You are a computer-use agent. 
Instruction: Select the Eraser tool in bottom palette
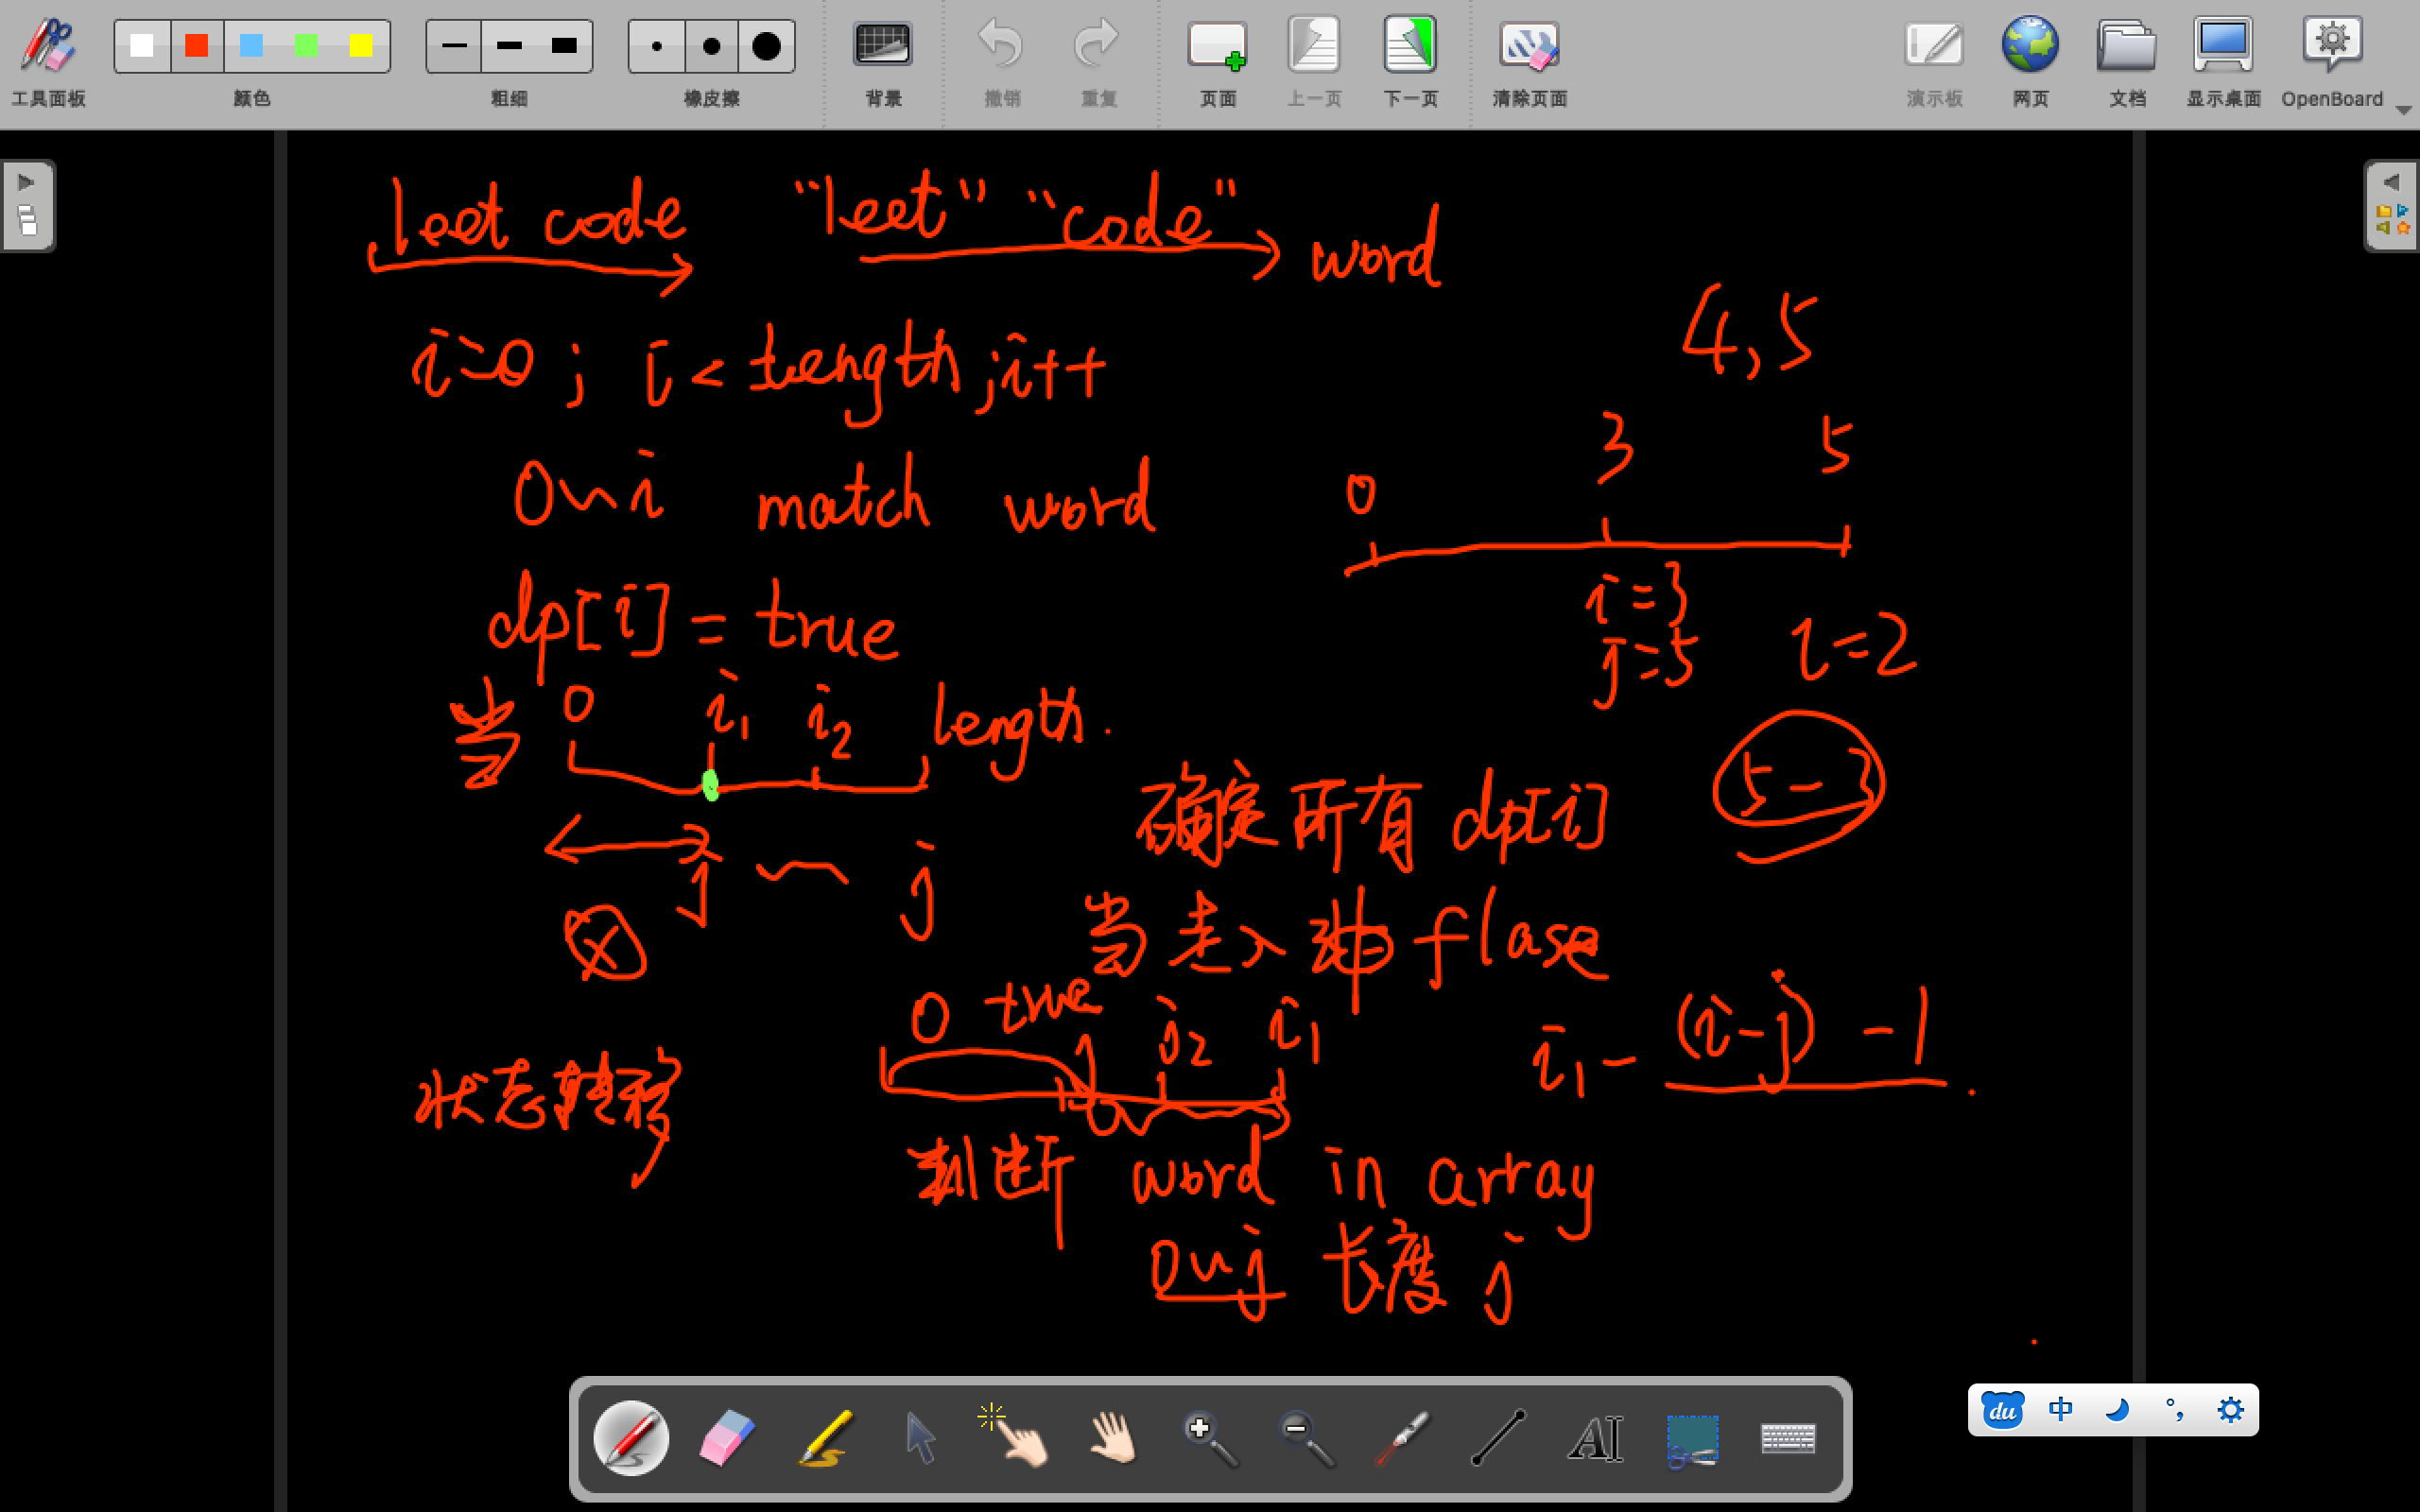point(727,1439)
